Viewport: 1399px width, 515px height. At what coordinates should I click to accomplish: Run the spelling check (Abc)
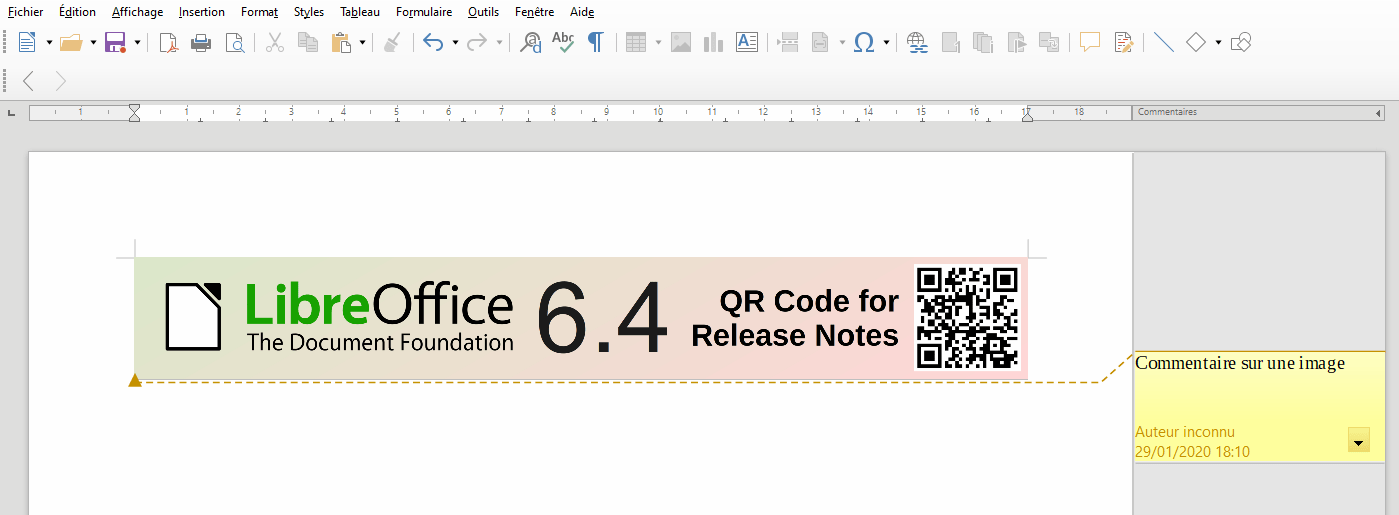tap(563, 42)
